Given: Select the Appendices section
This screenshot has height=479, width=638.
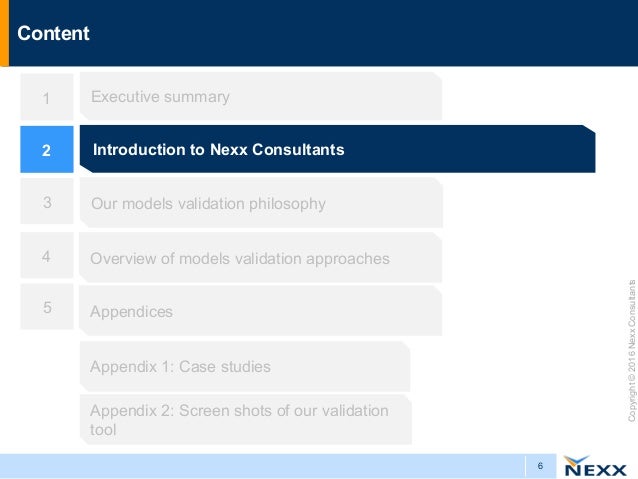Looking at the screenshot, I should pyautogui.click(x=260, y=311).
